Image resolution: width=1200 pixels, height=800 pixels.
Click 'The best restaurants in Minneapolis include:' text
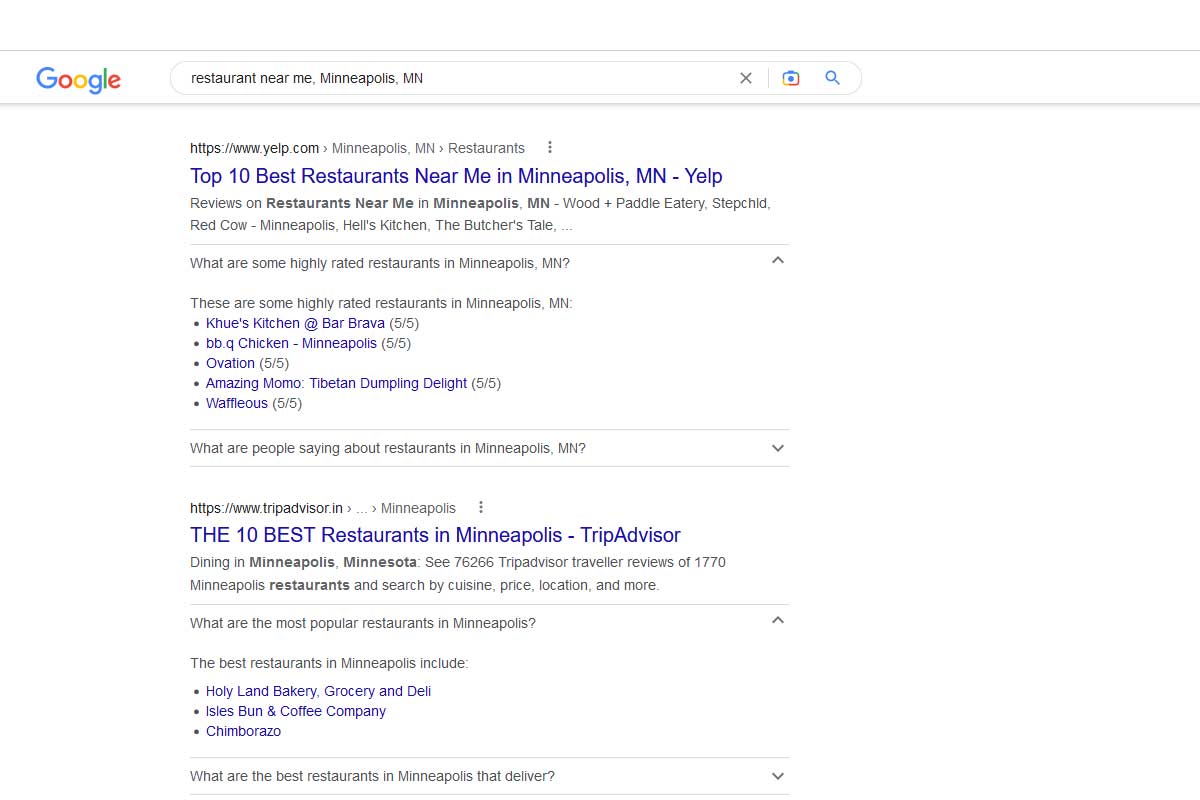click(329, 663)
